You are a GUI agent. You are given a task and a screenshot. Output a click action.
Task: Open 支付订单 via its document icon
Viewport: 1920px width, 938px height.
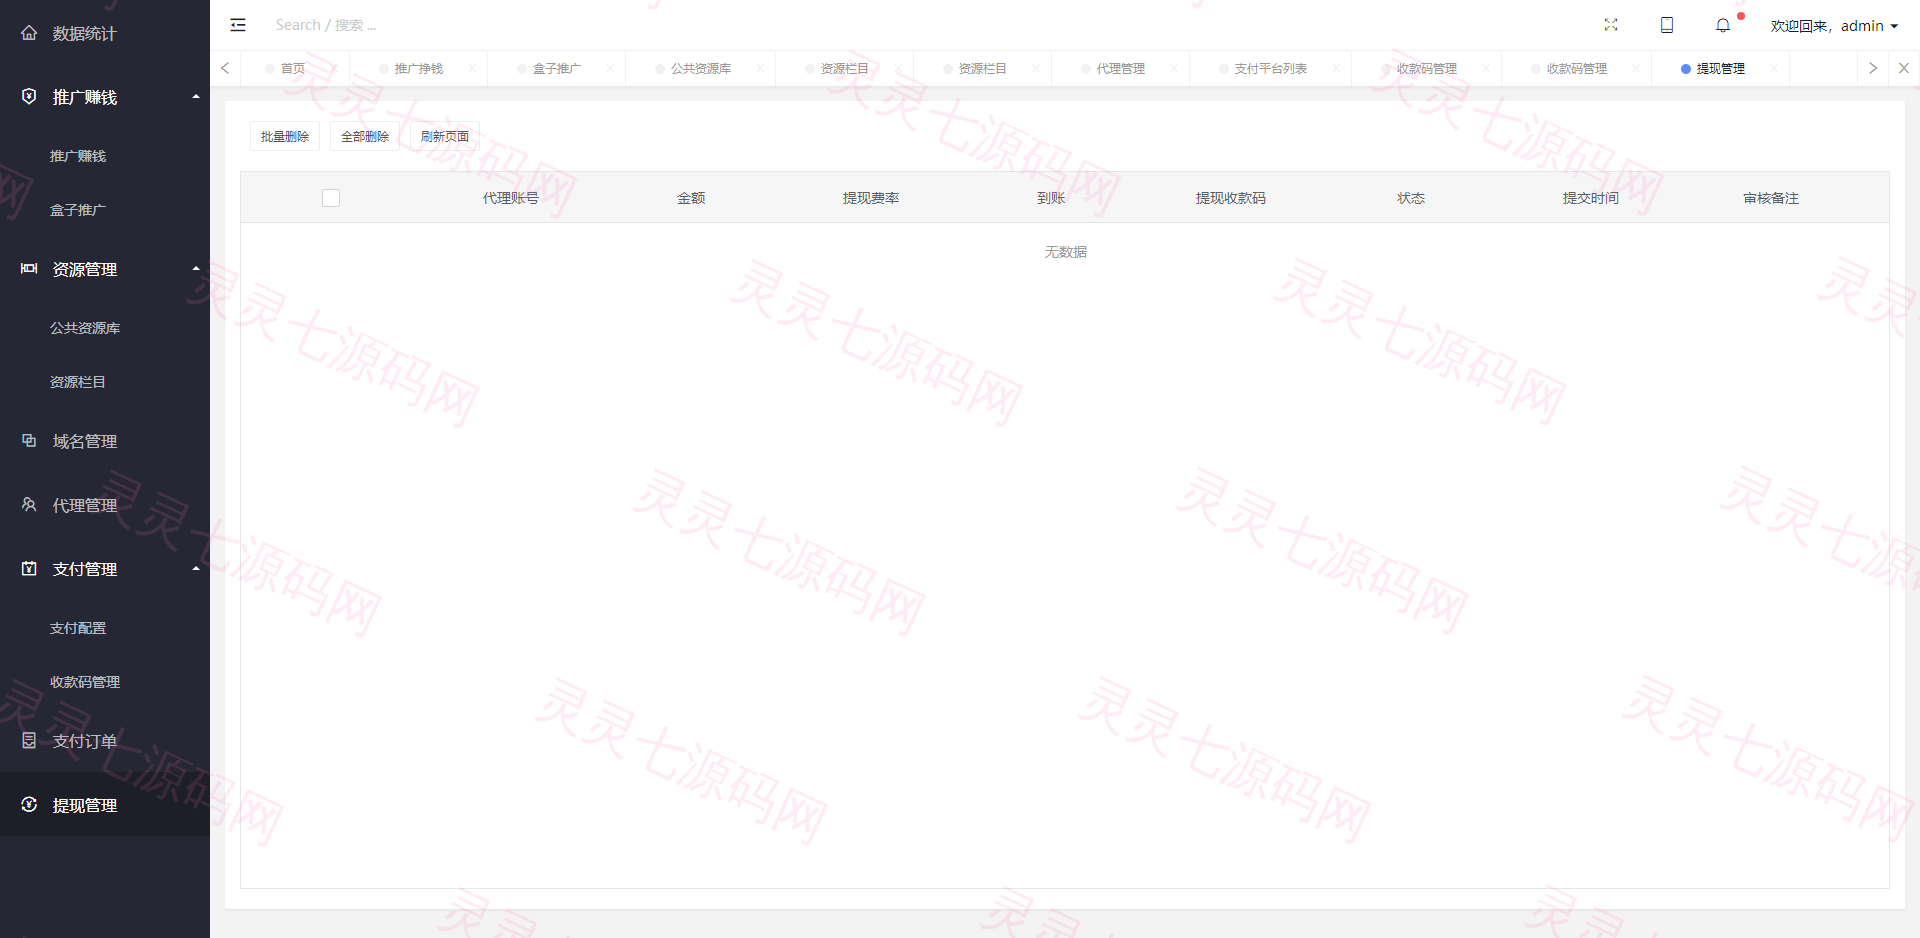click(29, 741)
